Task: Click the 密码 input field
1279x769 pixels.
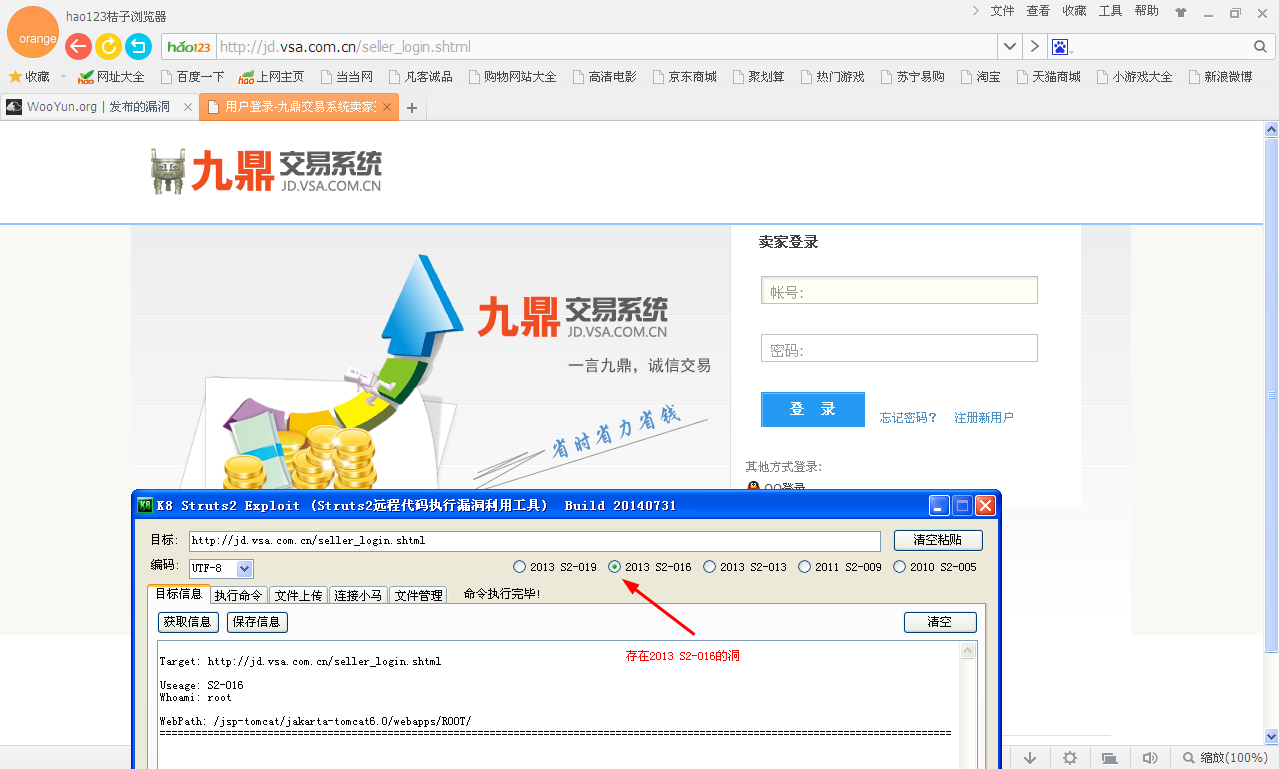Action: 899,348
